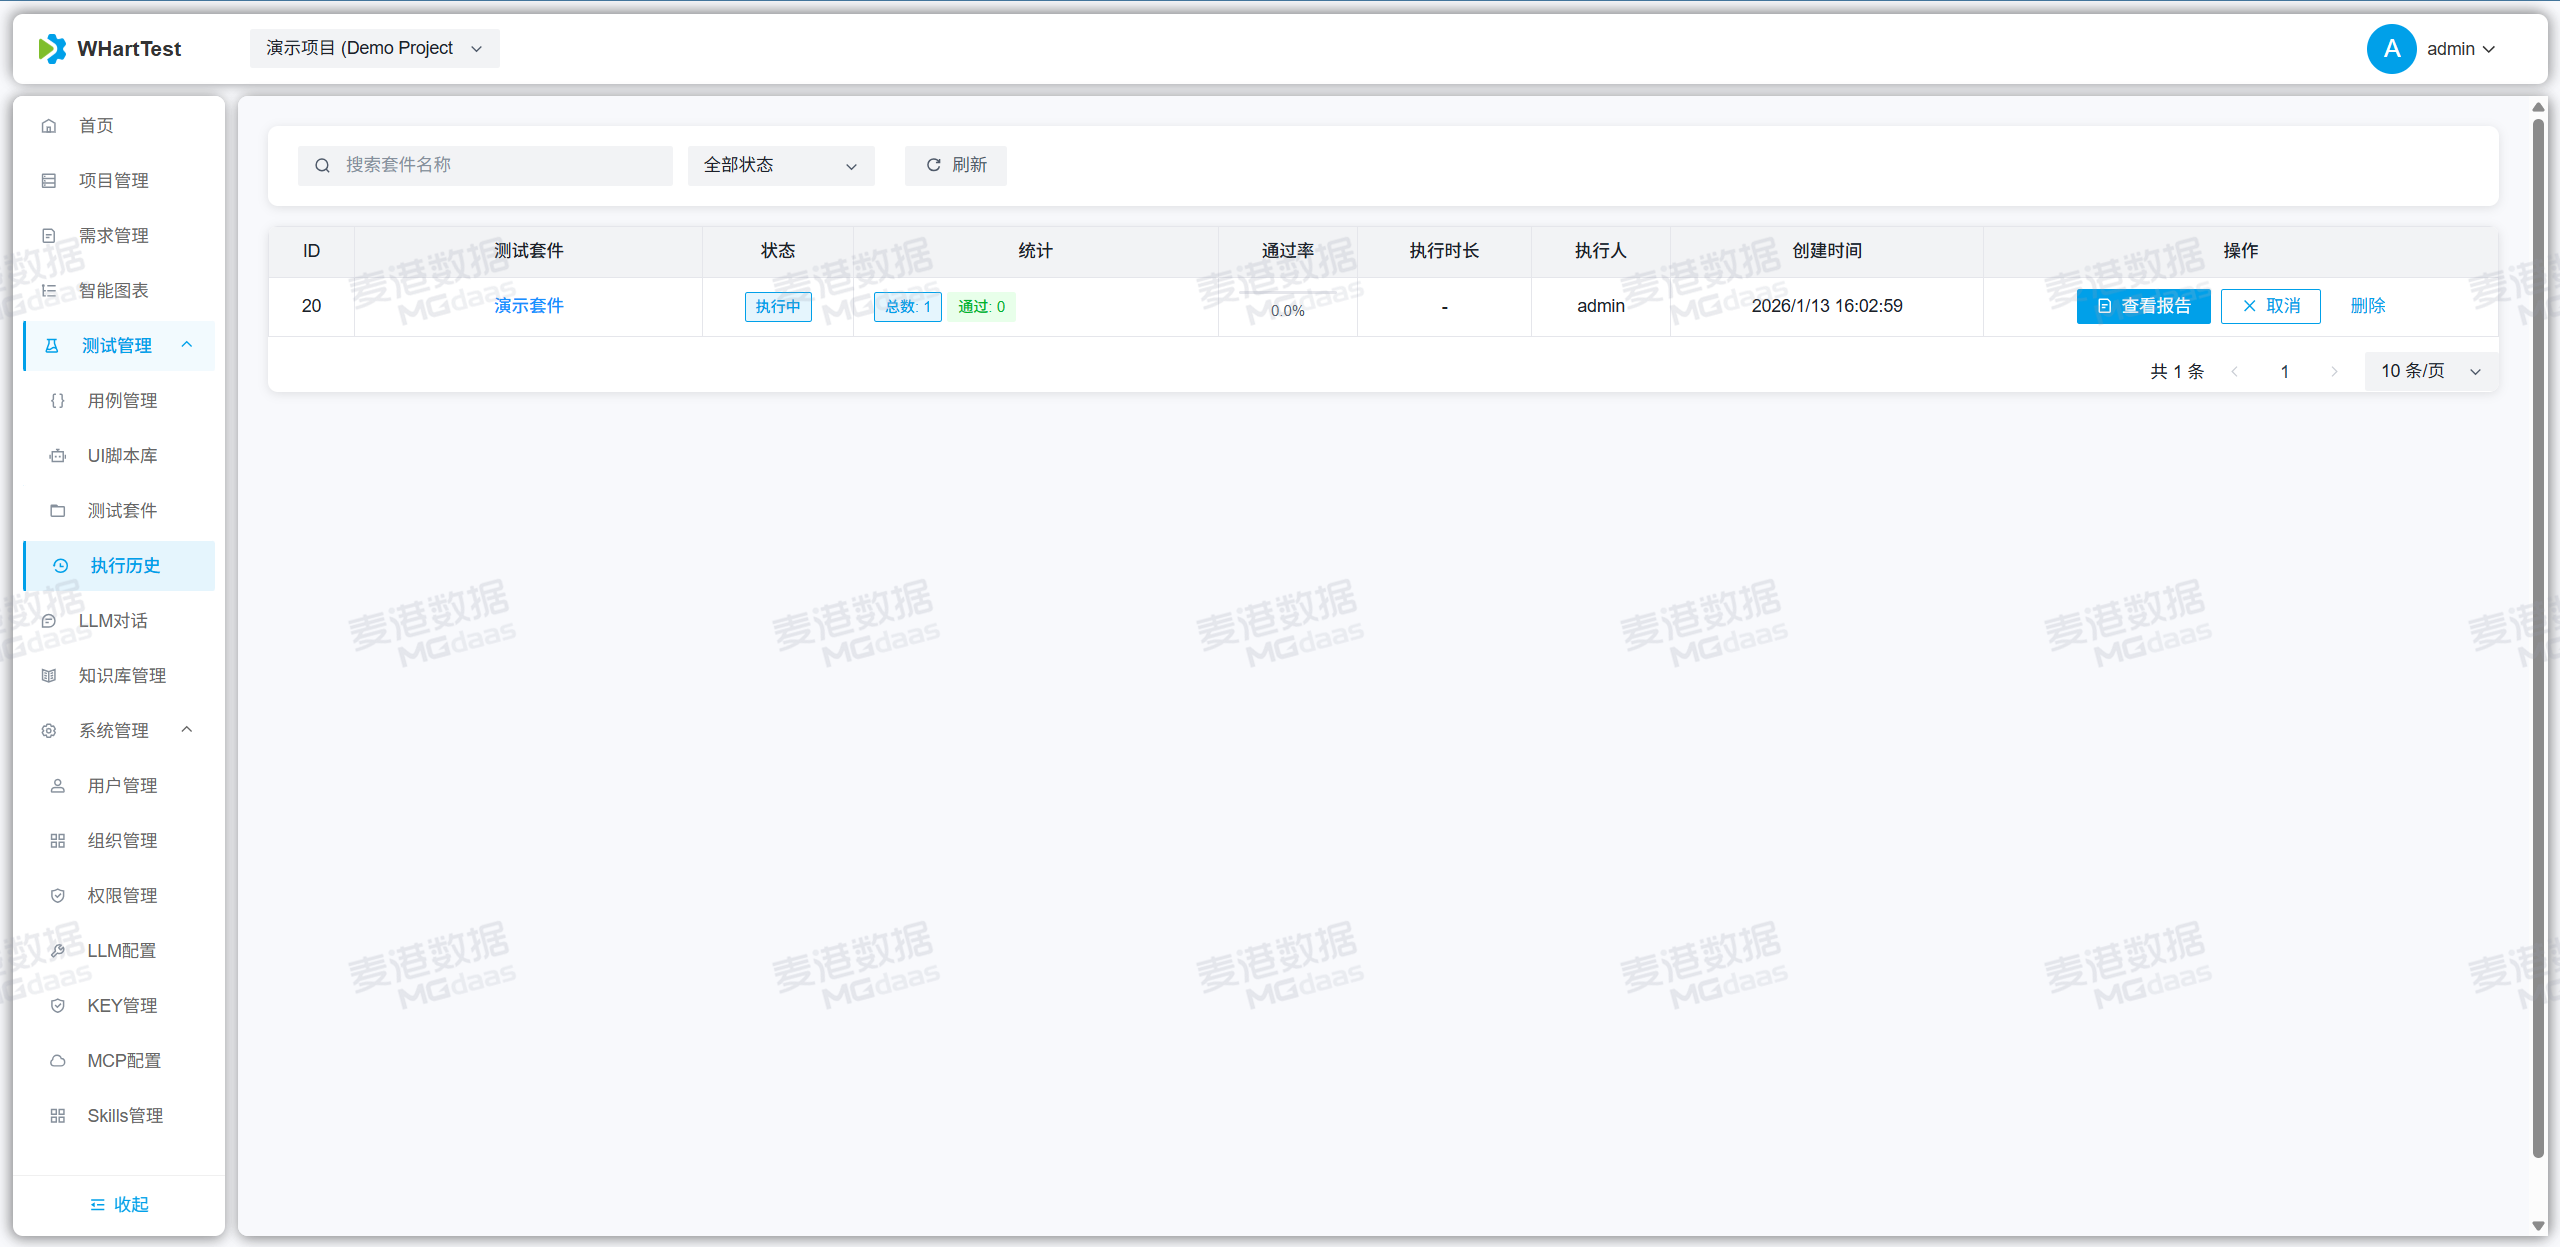Click the cloud icon beside MCP配置
Screen dimensions: 2560x1247
click(x=58, y=1061)
